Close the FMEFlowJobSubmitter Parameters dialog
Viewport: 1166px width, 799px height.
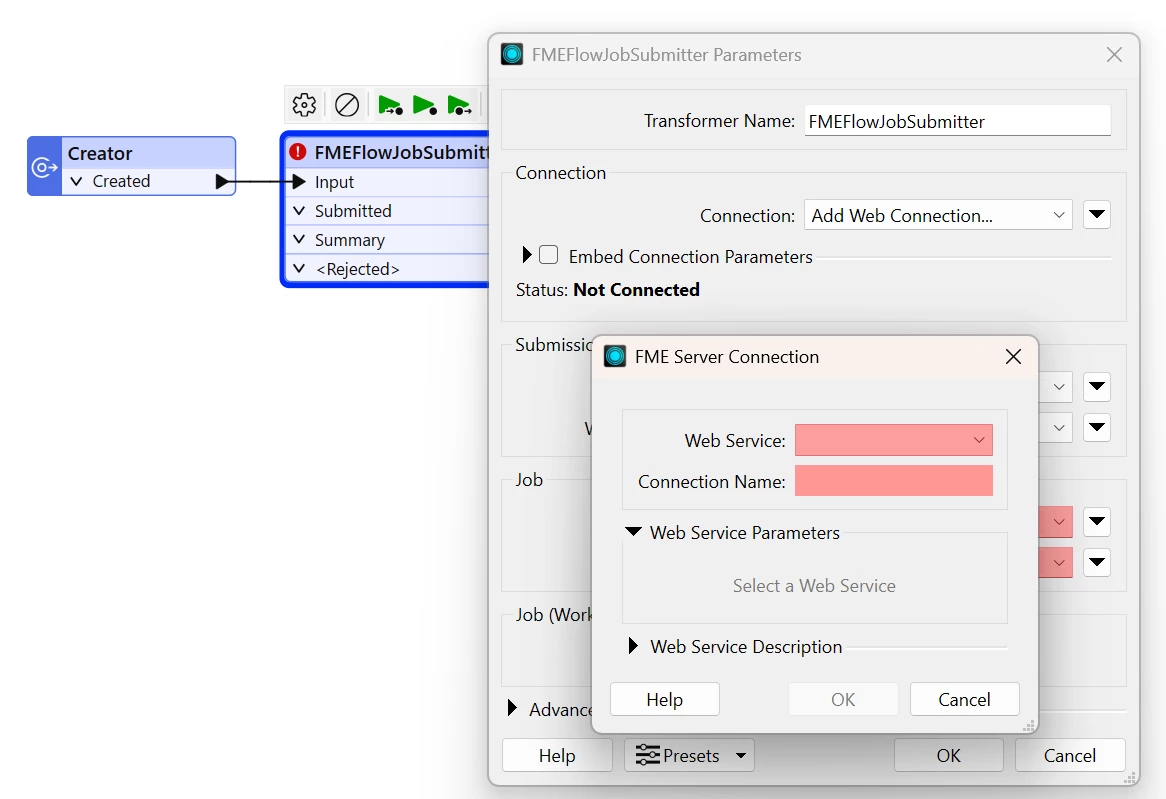point(1114,54)
